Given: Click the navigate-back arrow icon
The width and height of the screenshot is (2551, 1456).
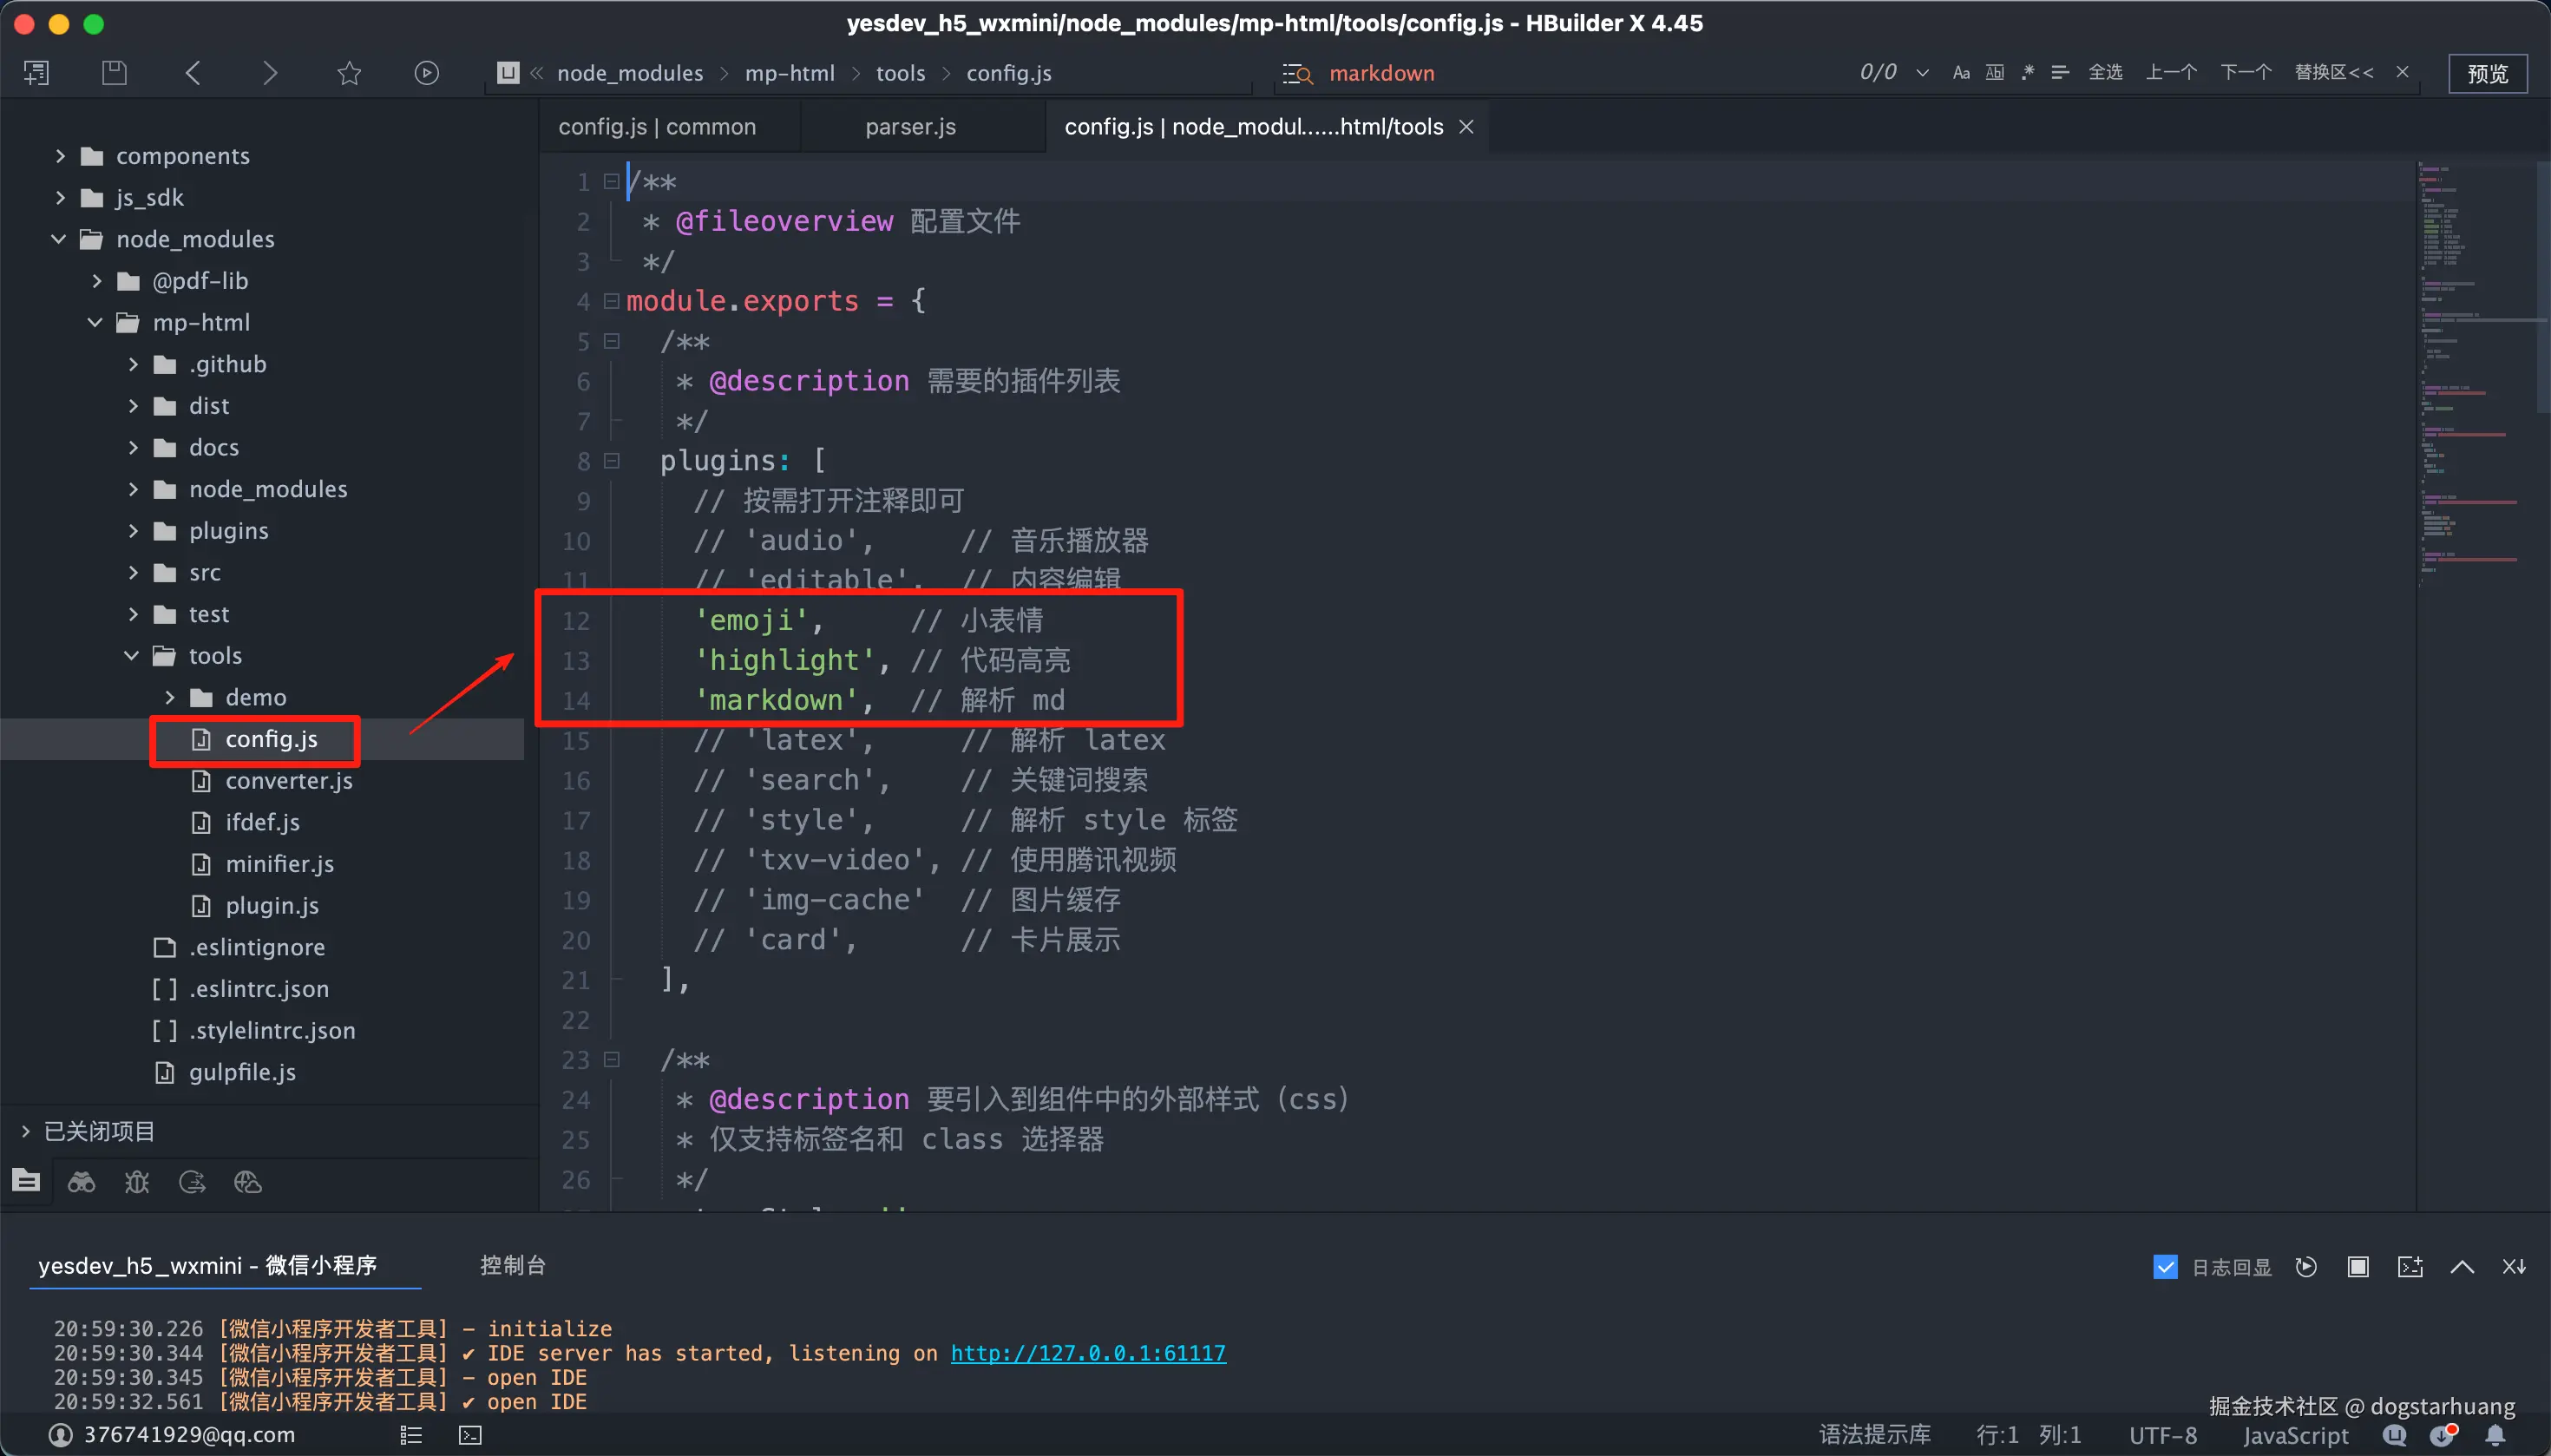Looking at the screenshot, I should (x=192, y=72).
